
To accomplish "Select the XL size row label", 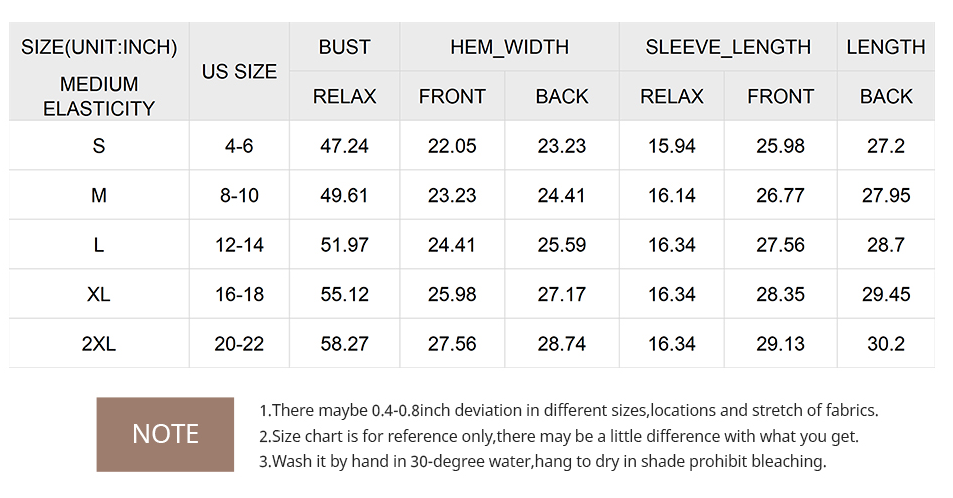I will pos(98,294).
